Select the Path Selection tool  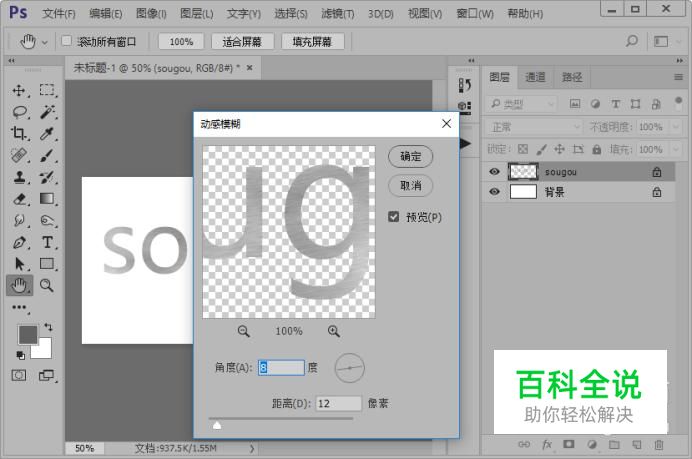pos(19,264)
